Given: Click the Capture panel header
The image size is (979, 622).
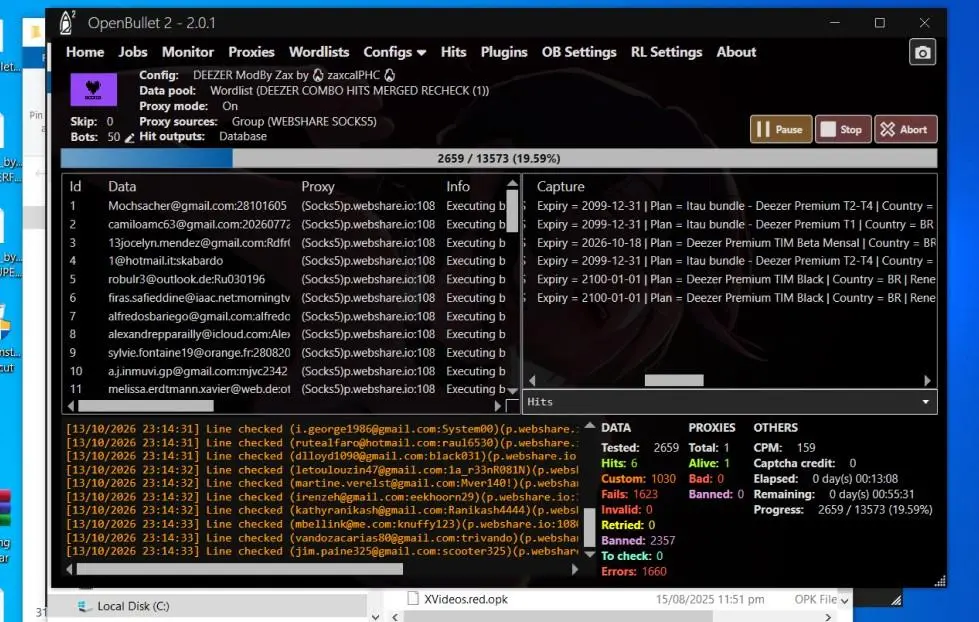Looking at the screenshot, I should (x=561, y=187).
